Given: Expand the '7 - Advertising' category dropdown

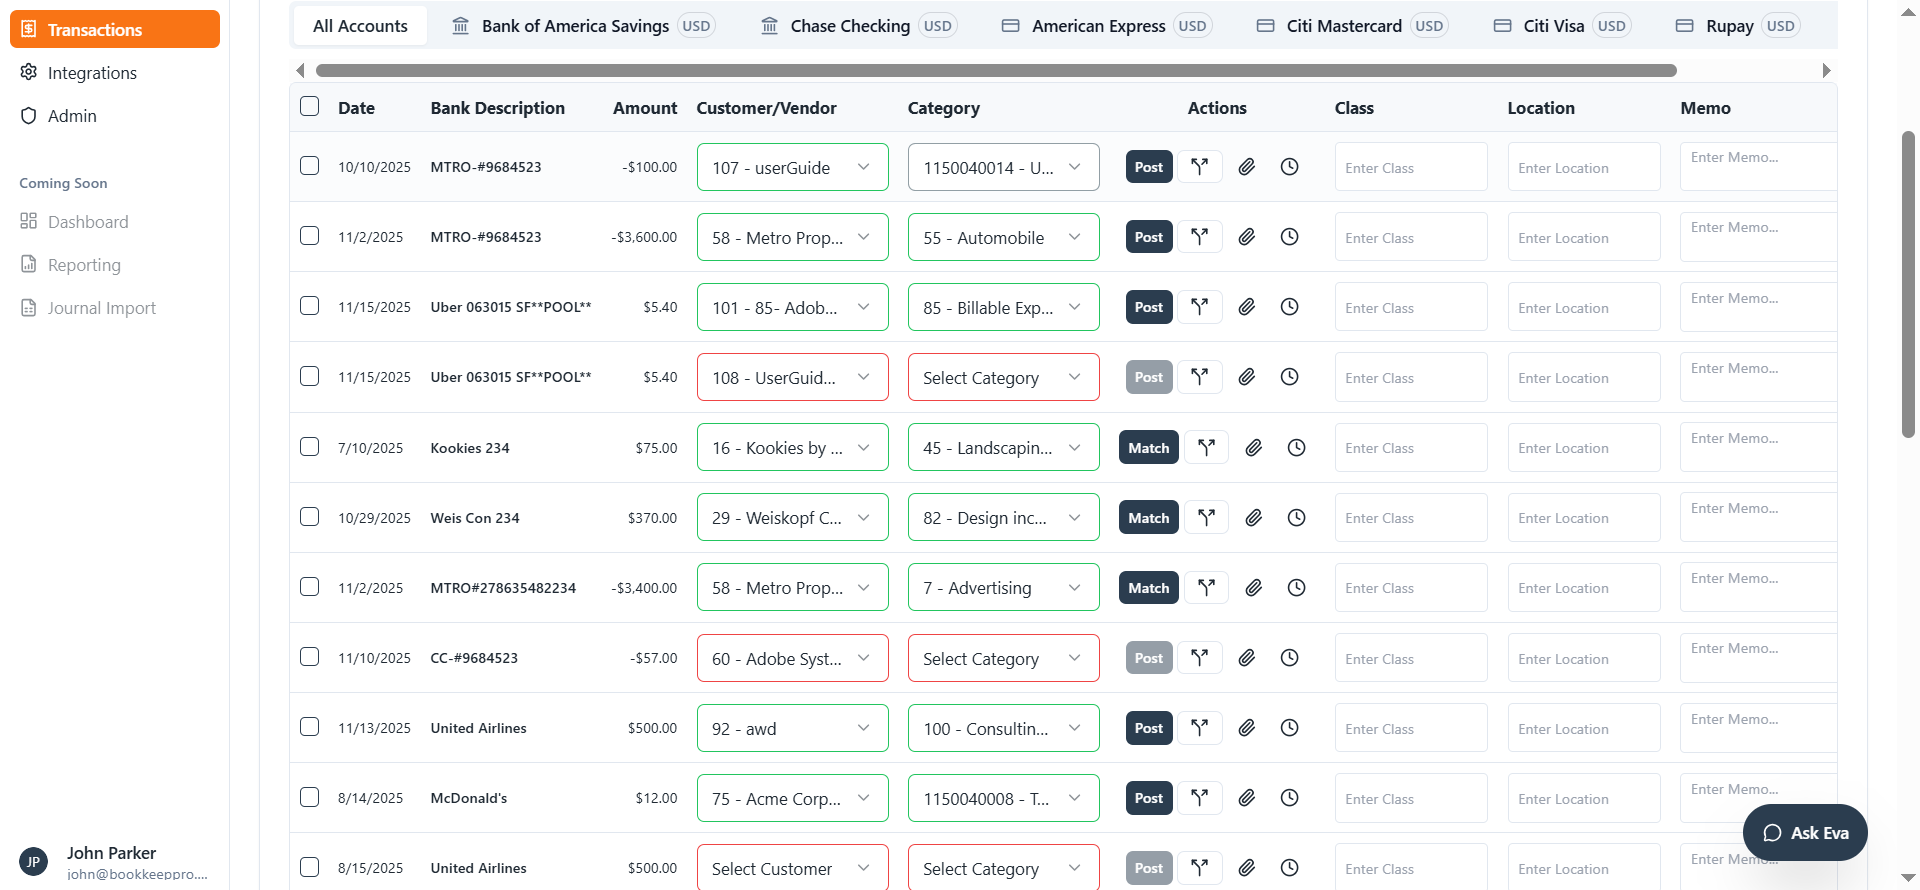Looking at the screenshot, I should click(1003, 588).
